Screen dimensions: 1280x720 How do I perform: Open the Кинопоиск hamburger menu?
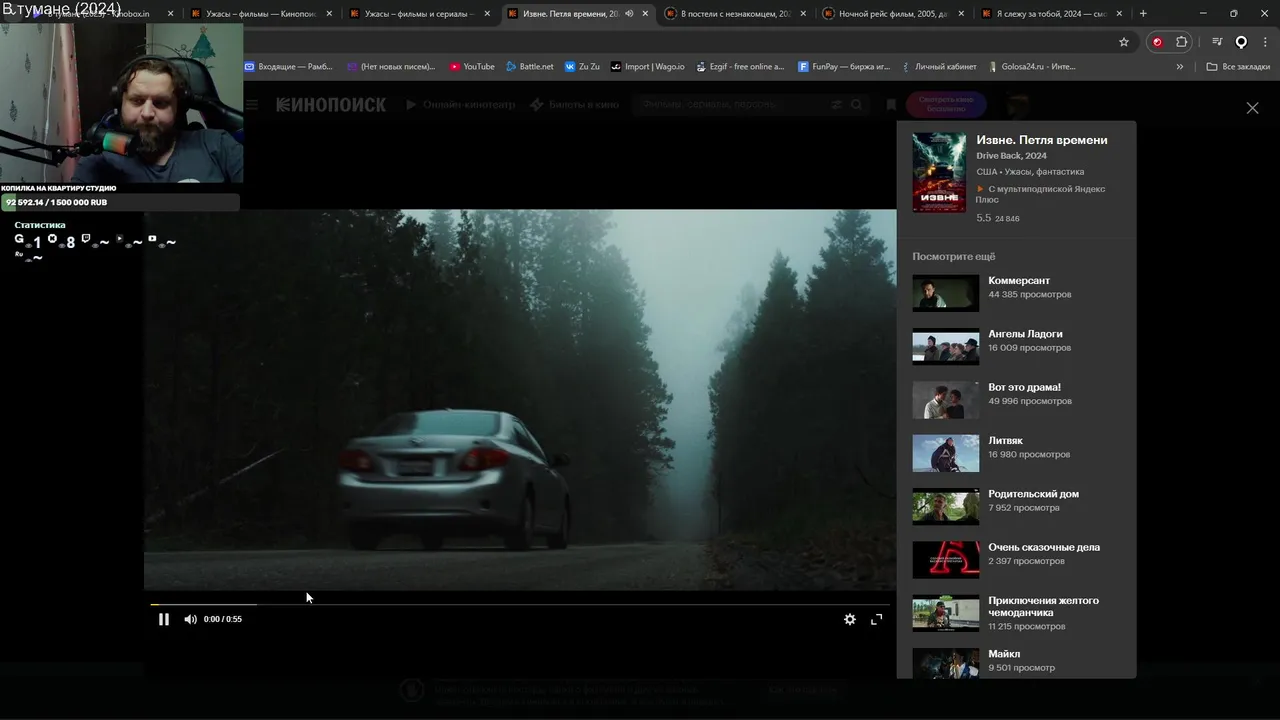251,105
